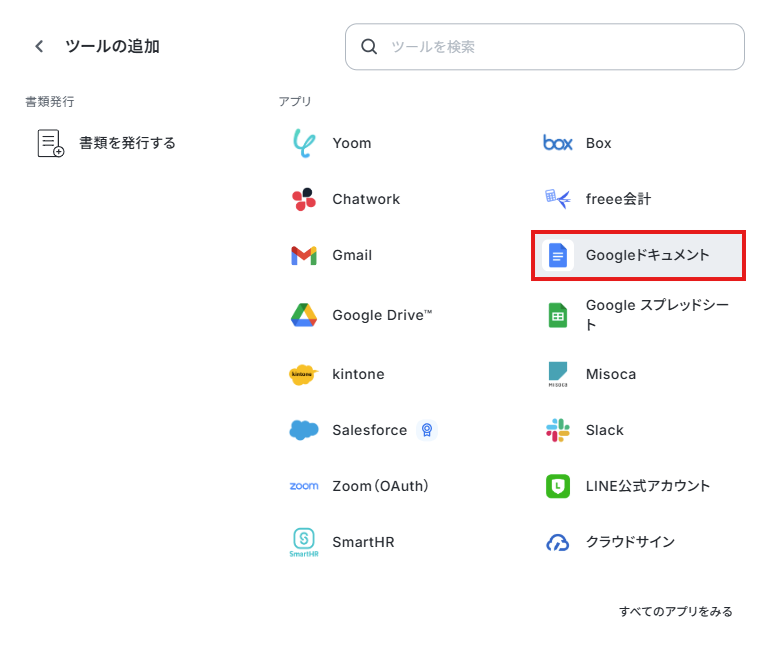Choose SmartHR app label

(363, 542)
